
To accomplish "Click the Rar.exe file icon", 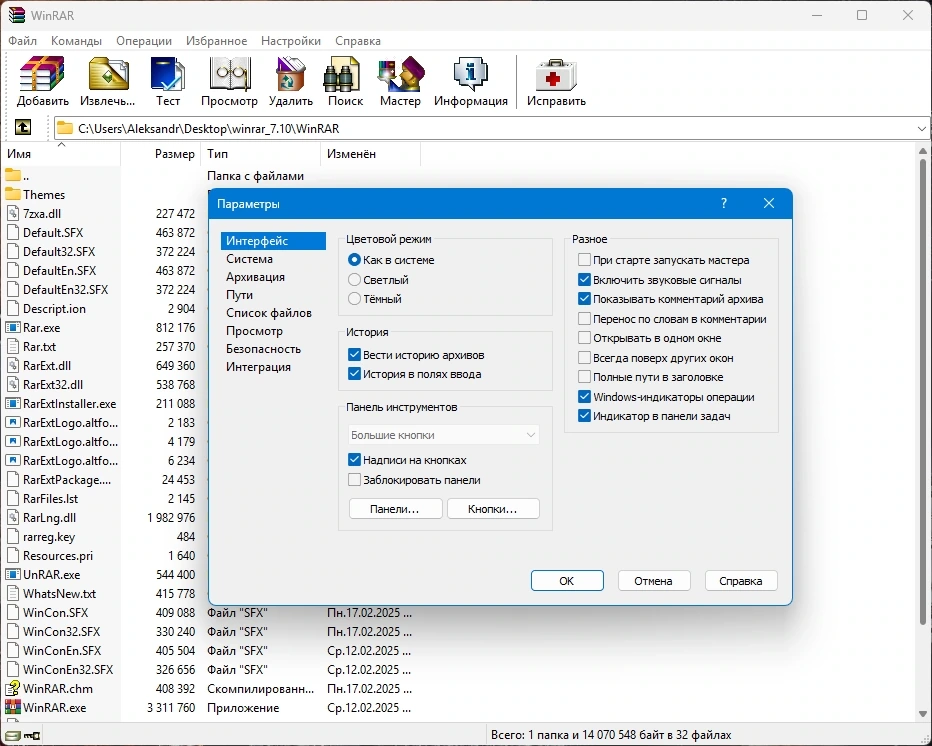I will coord(12,328).
